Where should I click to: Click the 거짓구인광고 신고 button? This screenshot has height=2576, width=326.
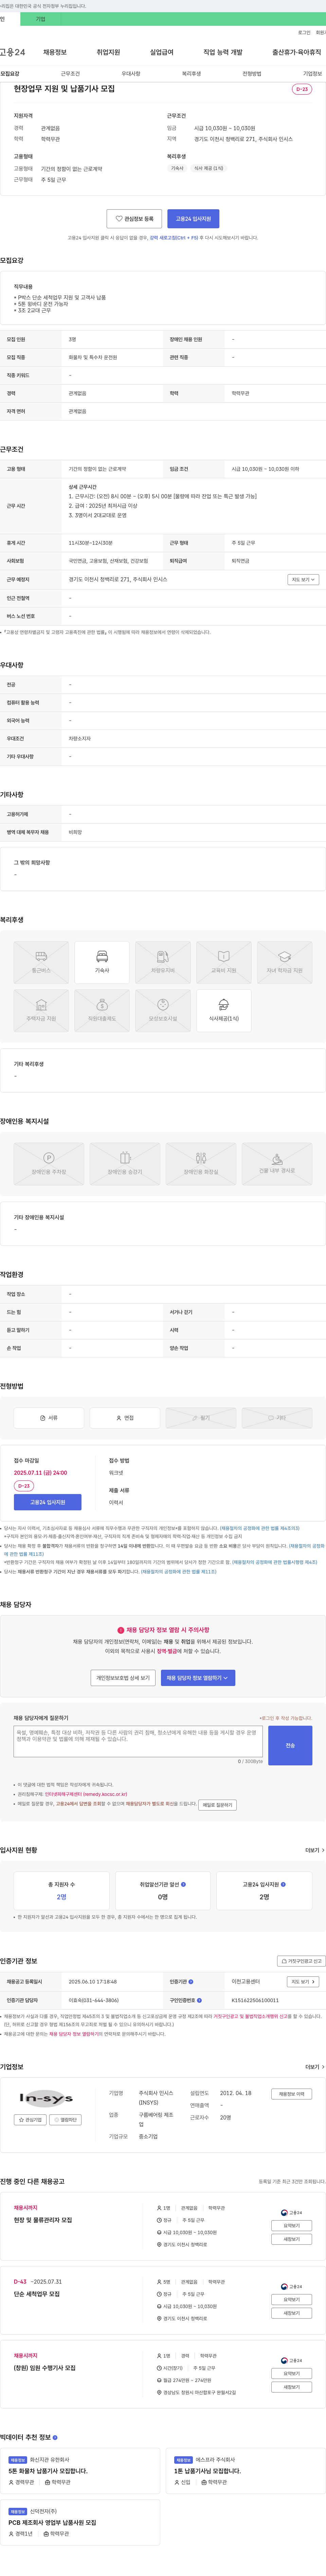(x=301, y=1961)
